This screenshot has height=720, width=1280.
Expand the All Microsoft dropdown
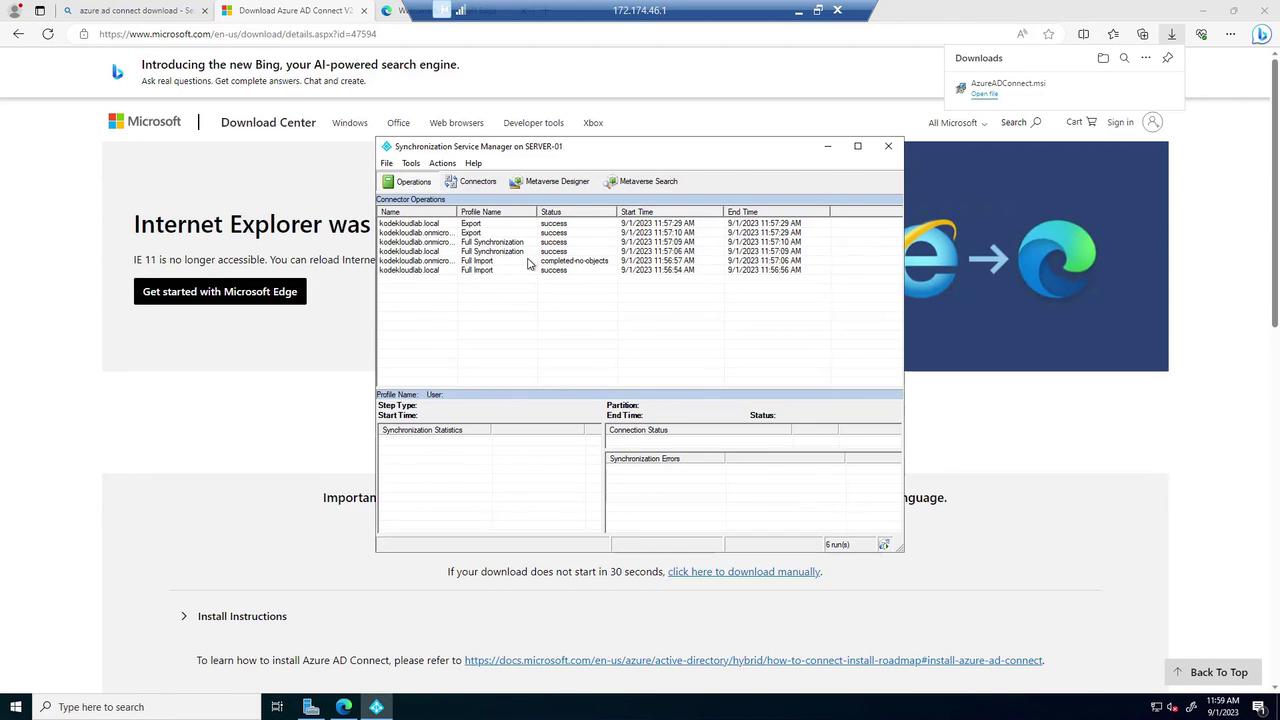point(957,123)
